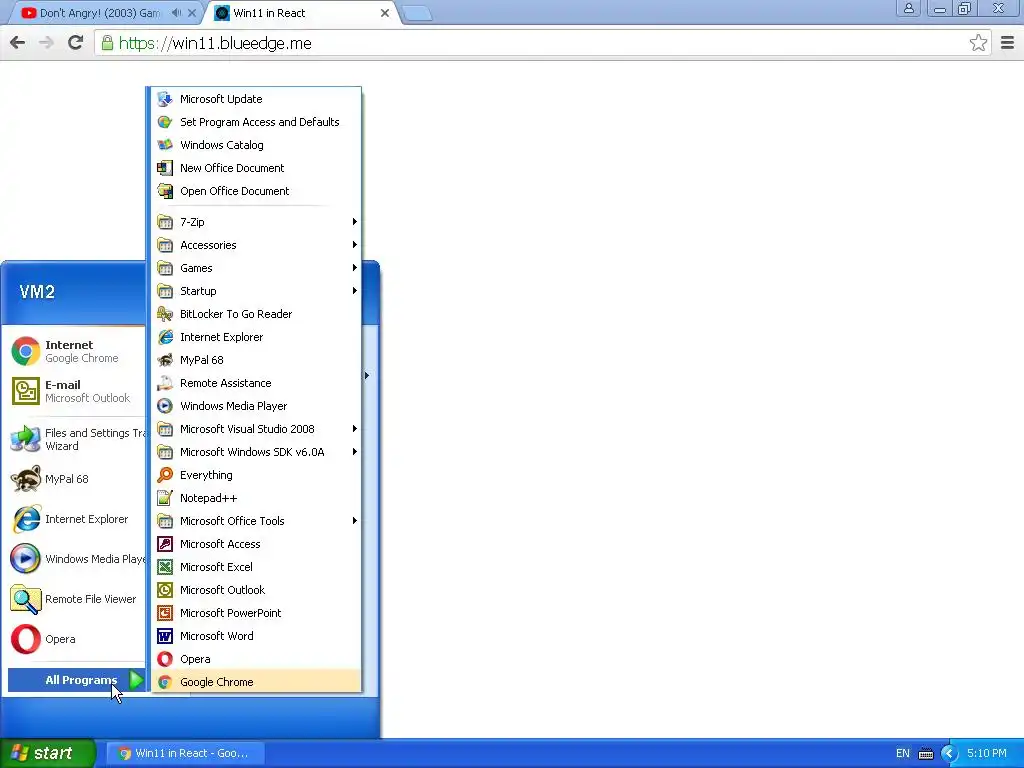Image resolution: width=1024 pixels, height=768 pixels.
Task: Mute audio on the YouTube tab
Action: [x=176, y=12]
